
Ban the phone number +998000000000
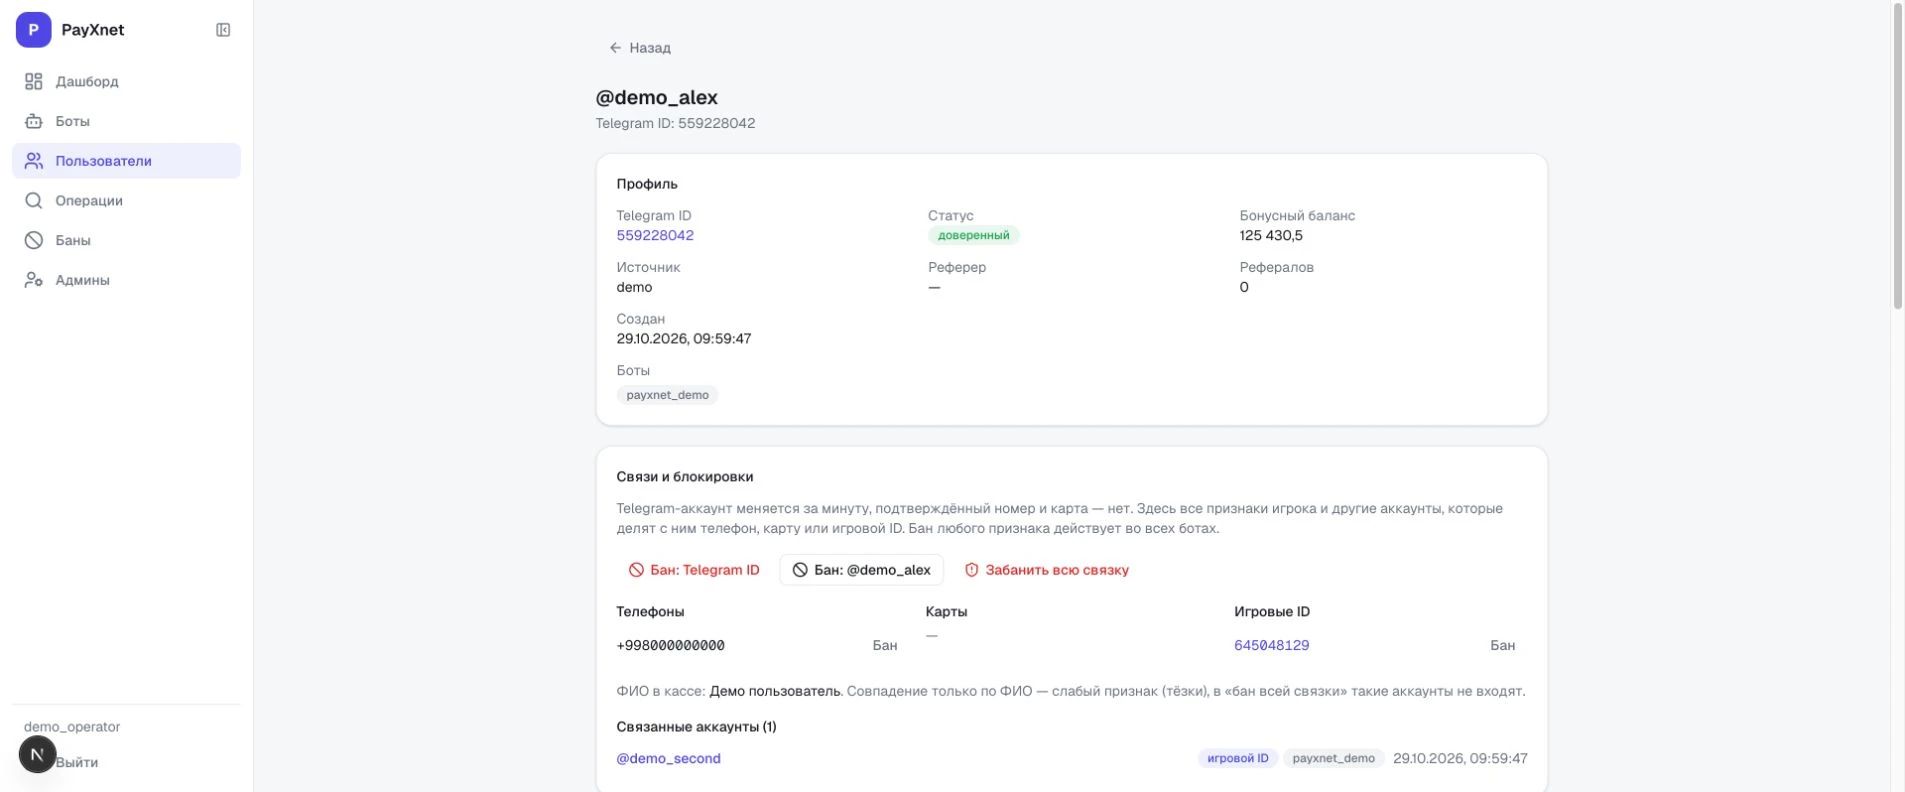885,646
